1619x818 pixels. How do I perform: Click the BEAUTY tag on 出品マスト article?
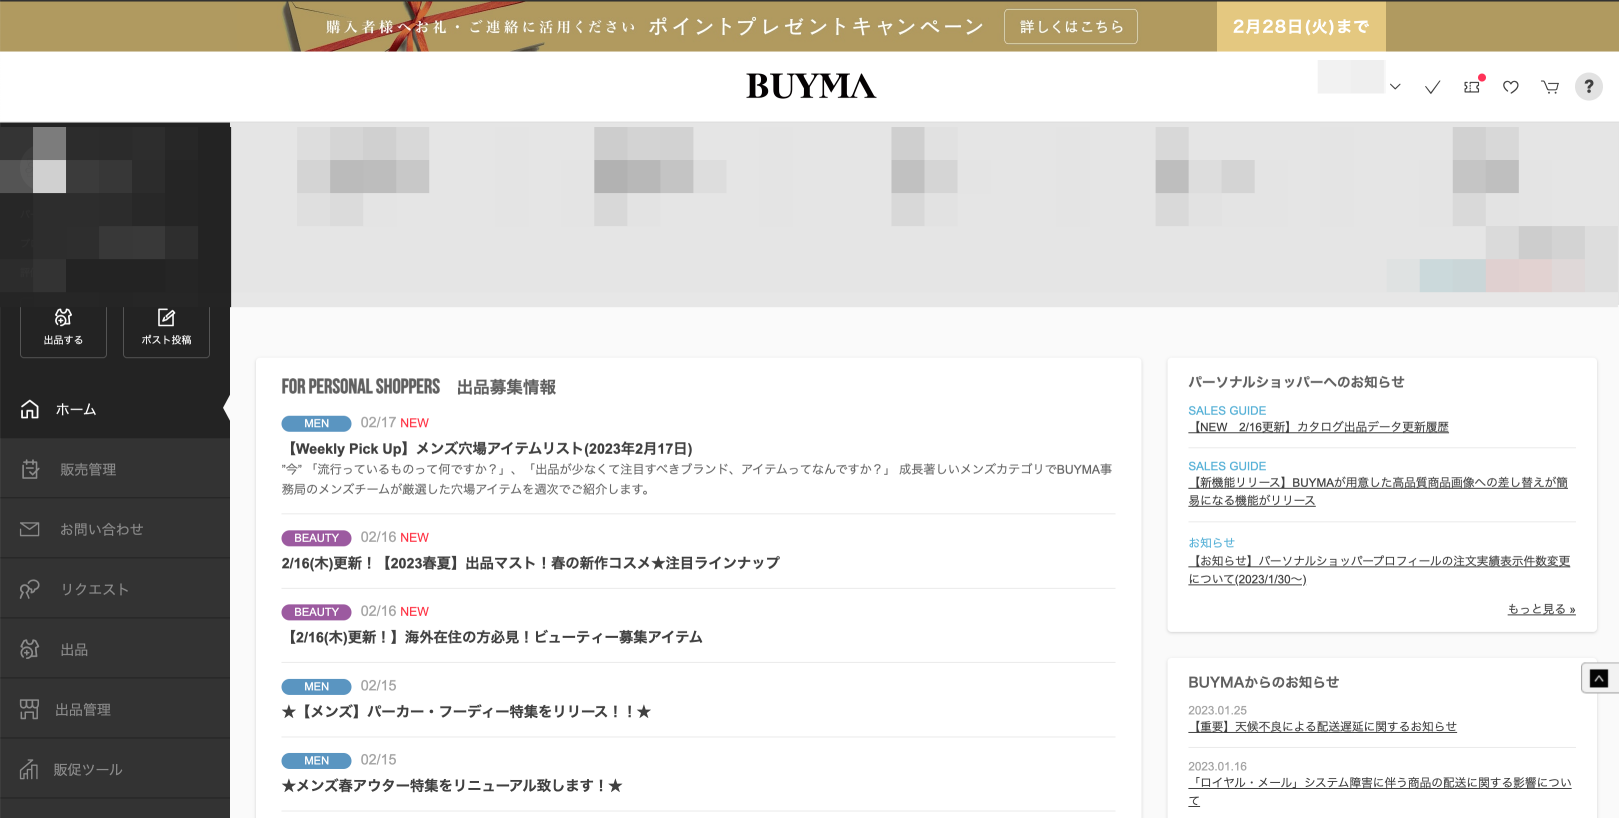click(316, 538)
